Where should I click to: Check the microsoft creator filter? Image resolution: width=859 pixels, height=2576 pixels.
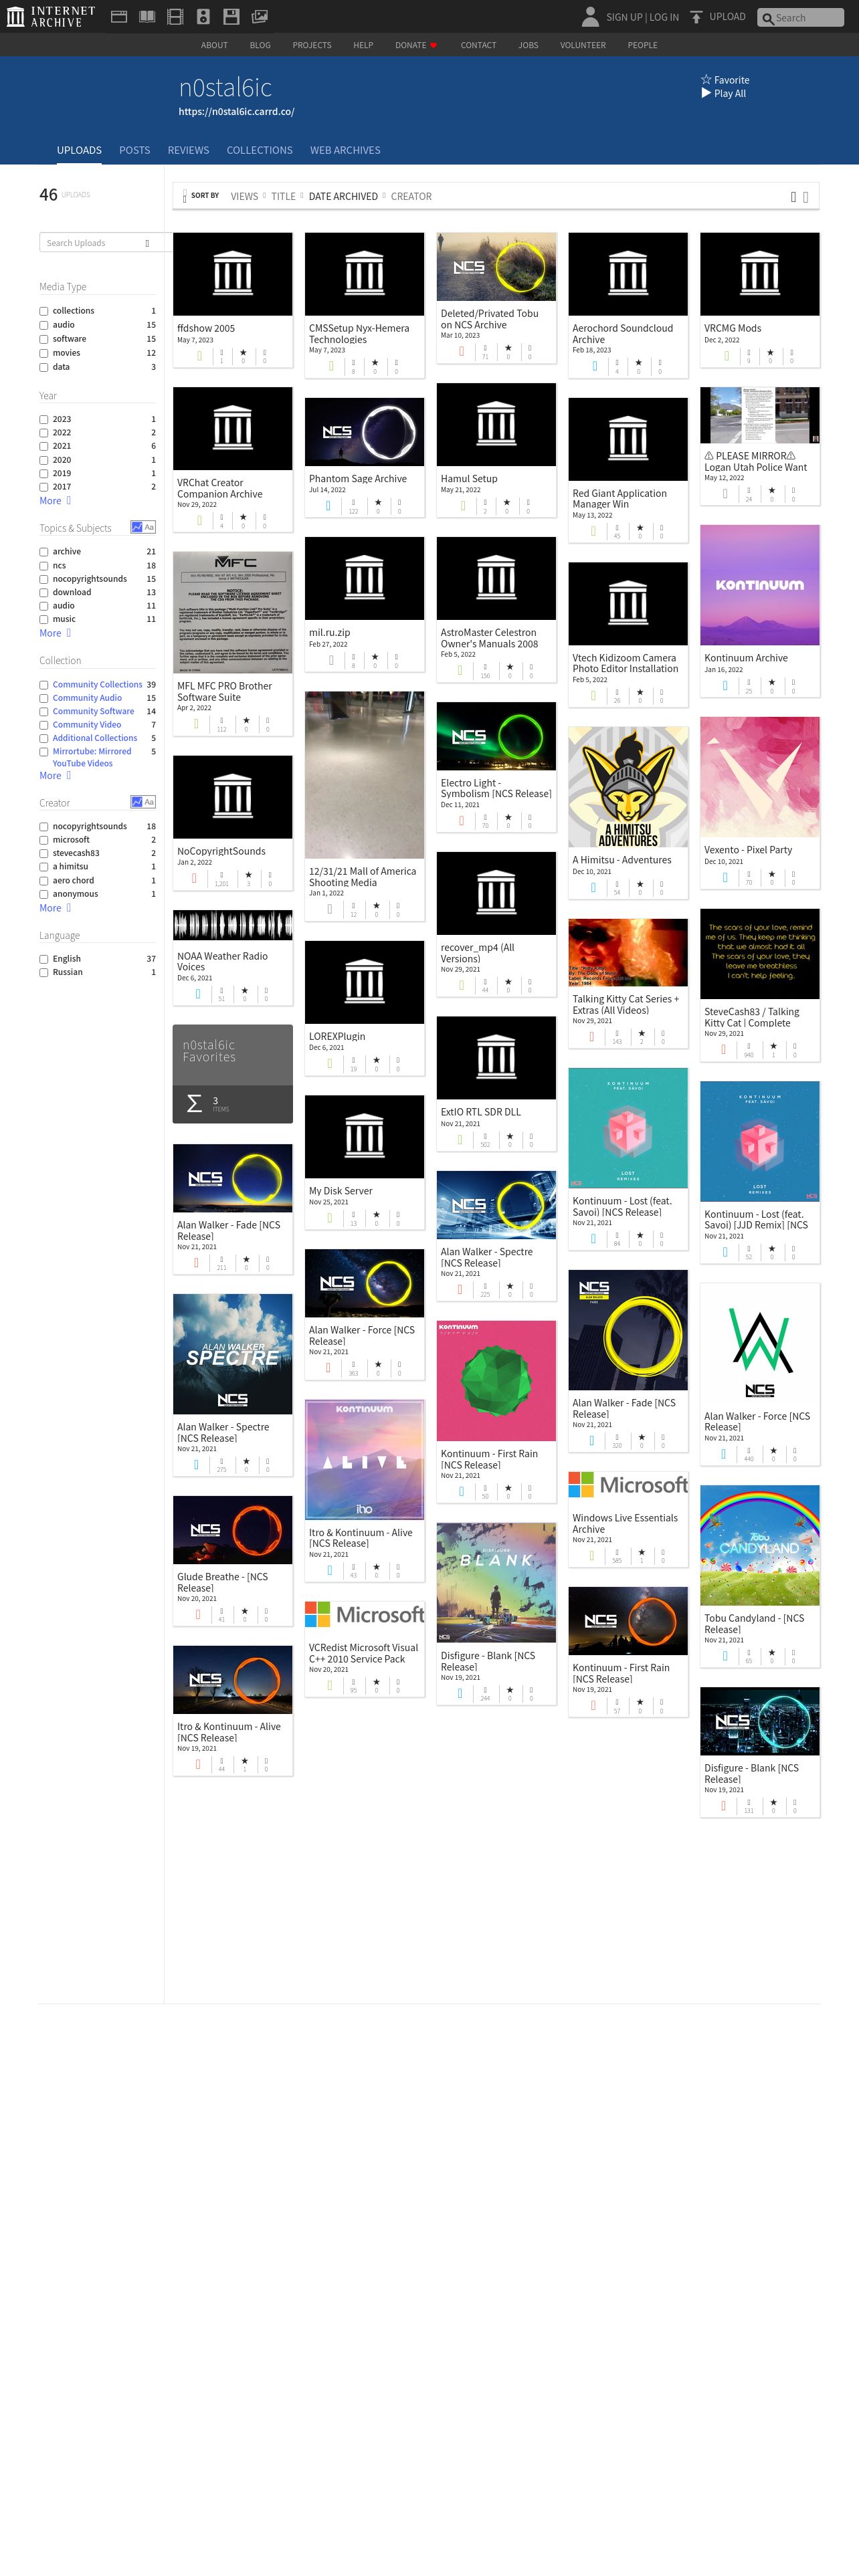[x=44, y=840]
